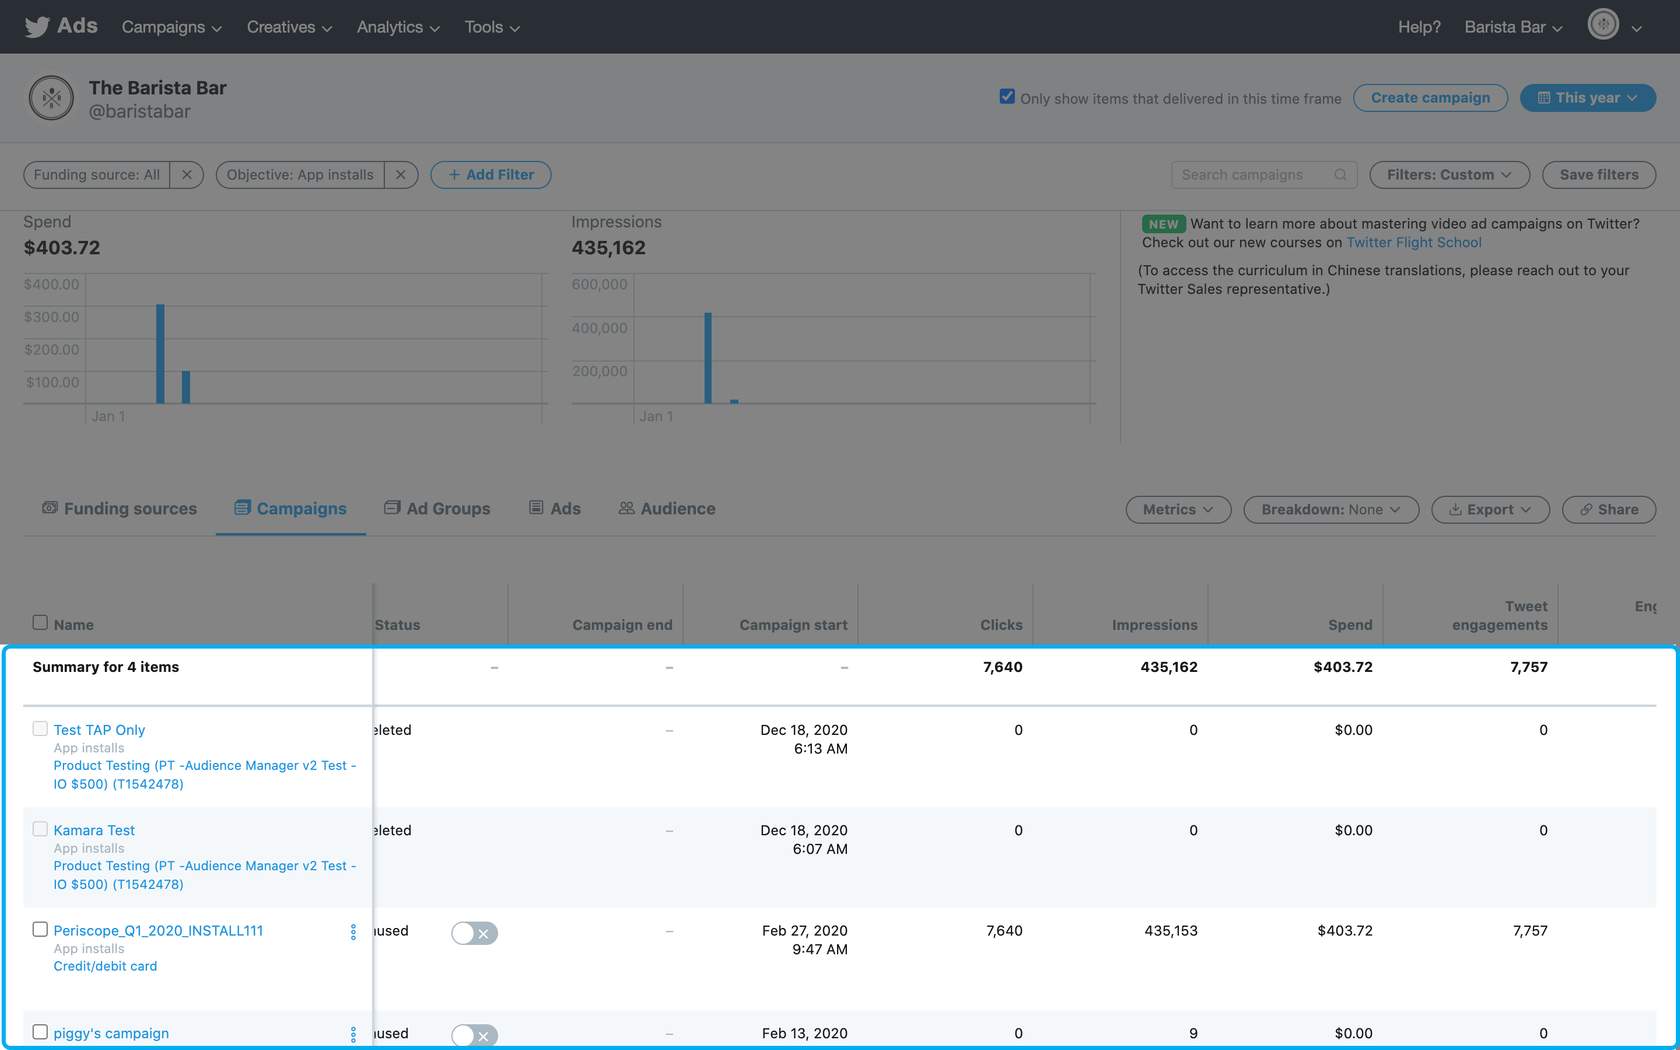The image size is (1680, 1050).
Task: Click the Credit/debit card funding link
Action: 105,966
